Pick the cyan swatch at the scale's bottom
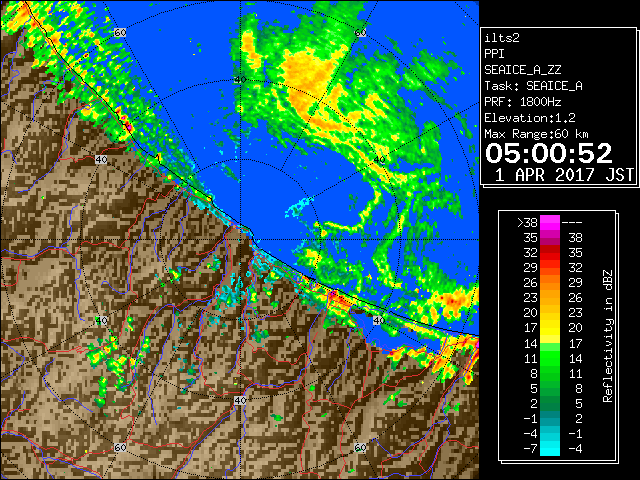The image size is (640, 480). 550,449
